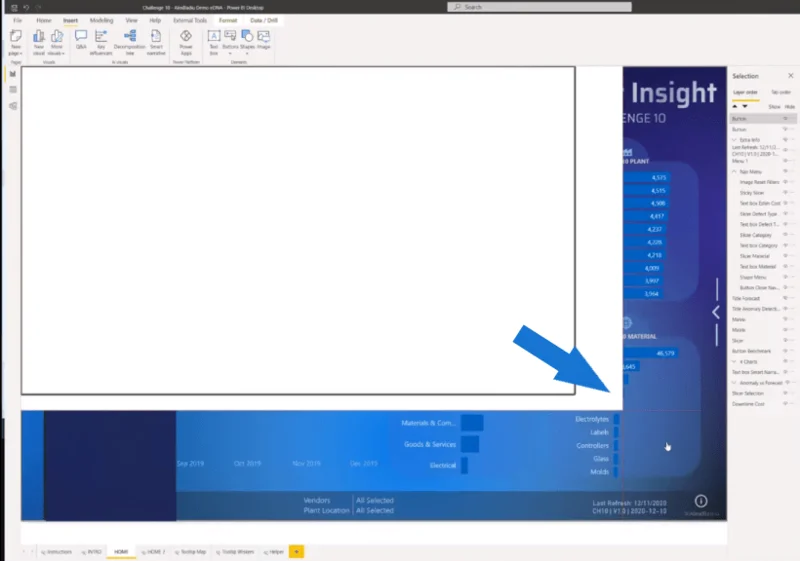
Task: Insert a Power Apps visual
Action: 186,42
